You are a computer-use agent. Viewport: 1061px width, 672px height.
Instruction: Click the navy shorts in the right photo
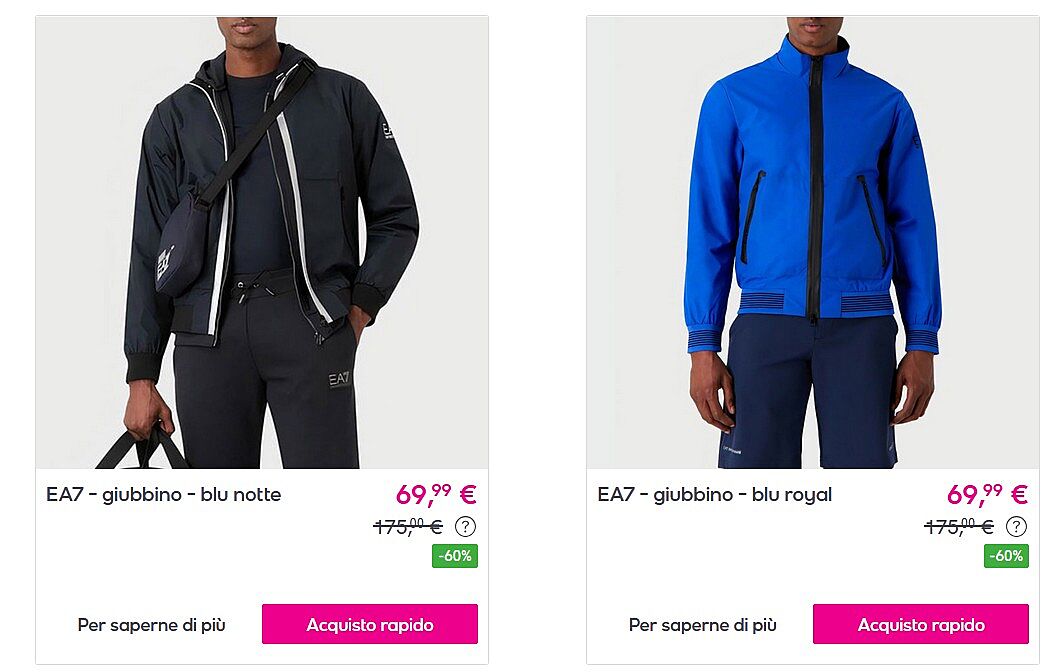coord(809,393)
